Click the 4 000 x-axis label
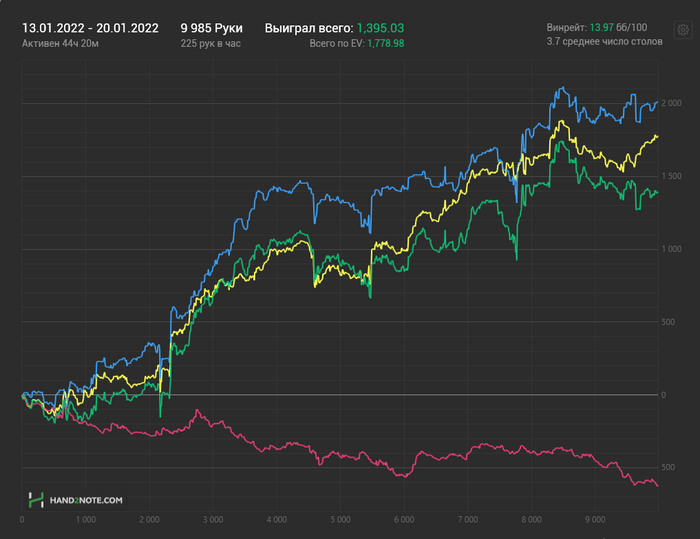 pos(277,520)
